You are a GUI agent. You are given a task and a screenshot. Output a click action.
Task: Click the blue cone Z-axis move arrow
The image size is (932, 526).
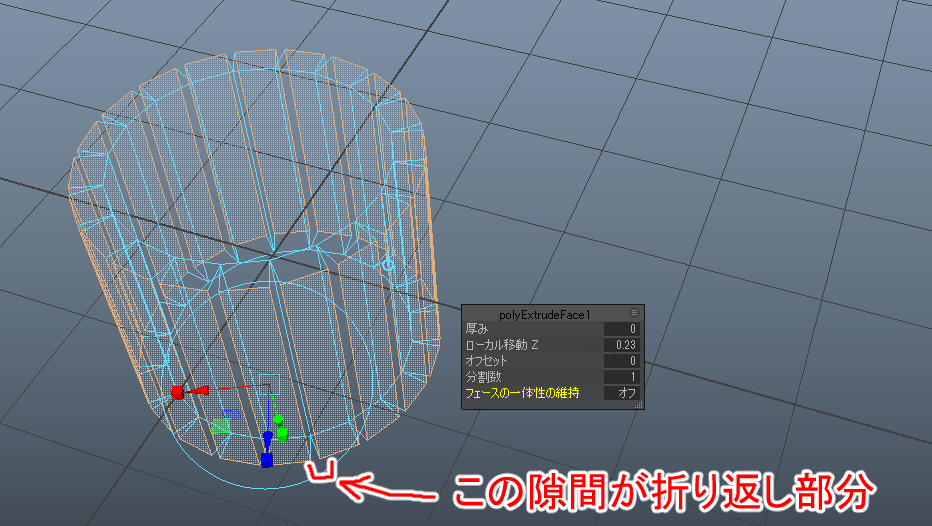(267, 439)
